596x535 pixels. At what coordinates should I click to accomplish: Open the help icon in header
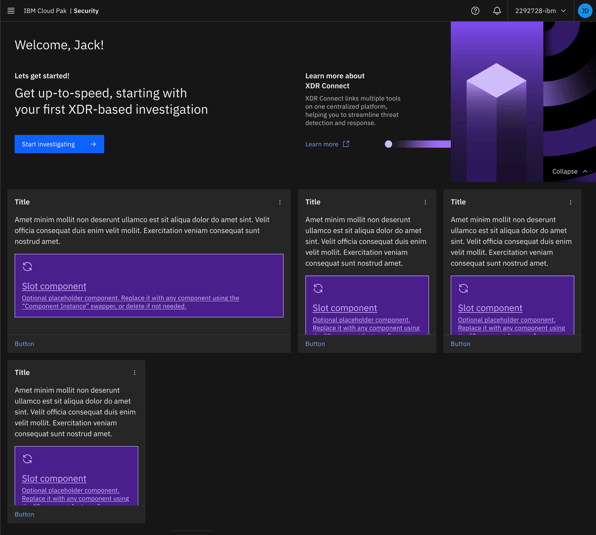(475, 11)
